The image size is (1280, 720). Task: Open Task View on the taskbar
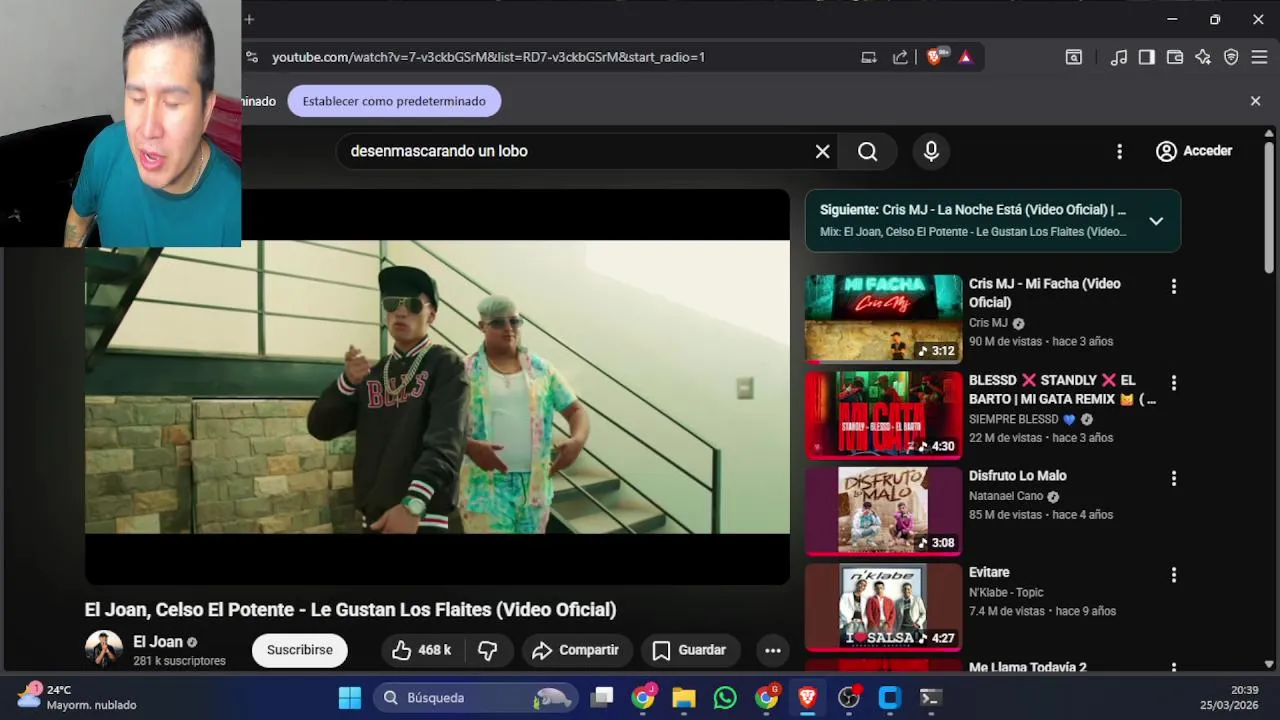click(x=602, y=698)
